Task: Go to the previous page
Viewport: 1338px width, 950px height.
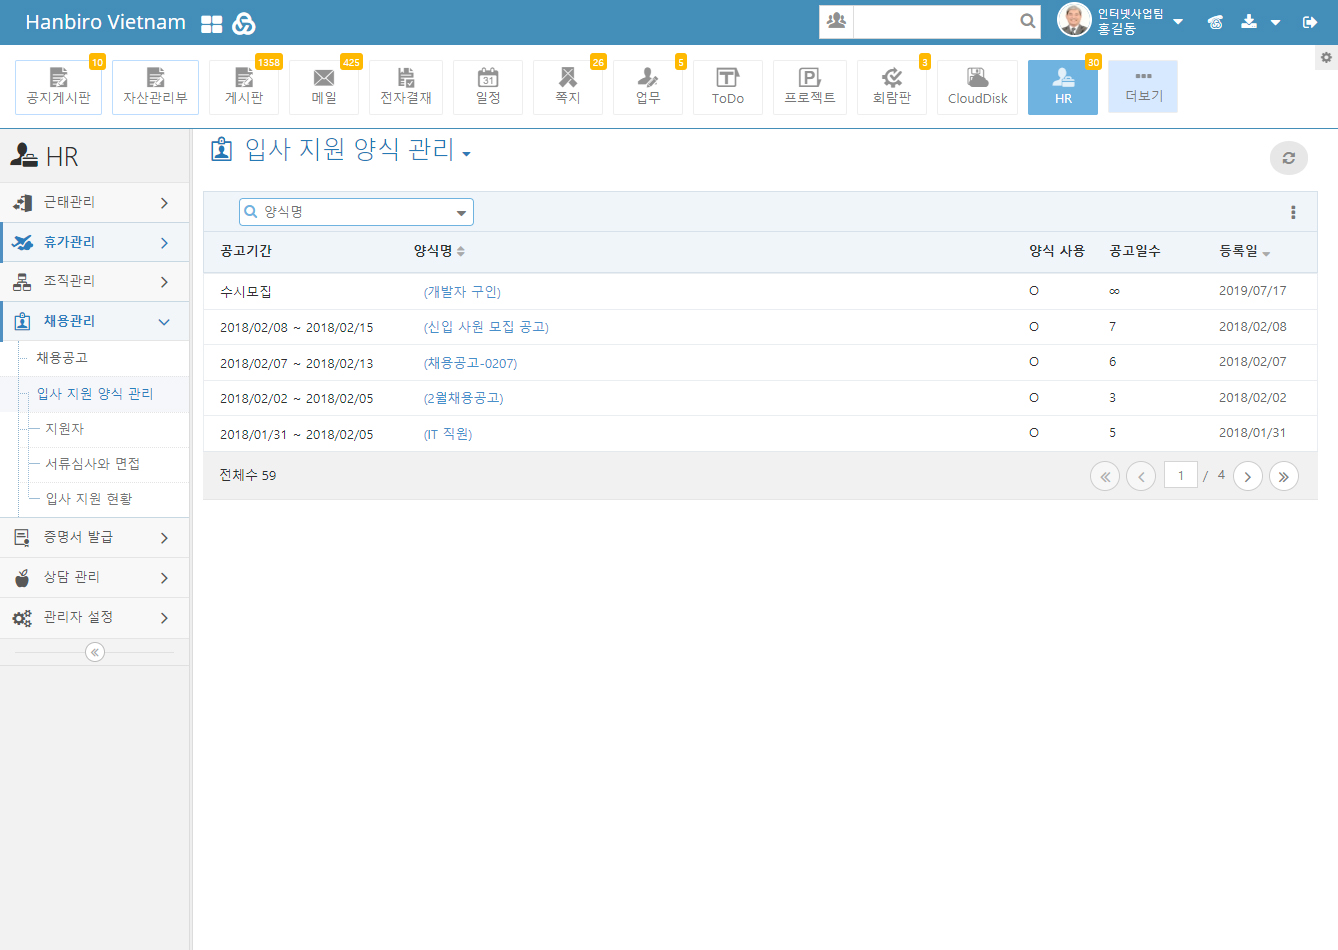Action: (x=1141, y=476)
